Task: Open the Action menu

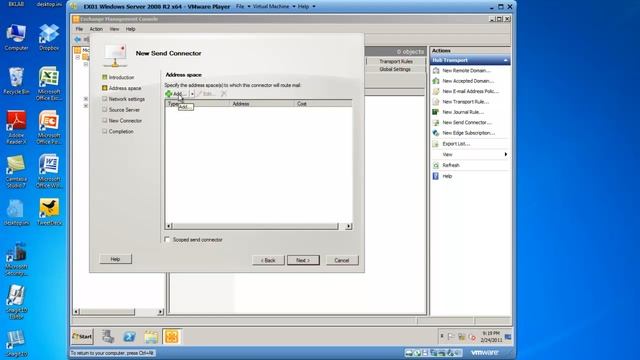Action: [x=96, y=29]
